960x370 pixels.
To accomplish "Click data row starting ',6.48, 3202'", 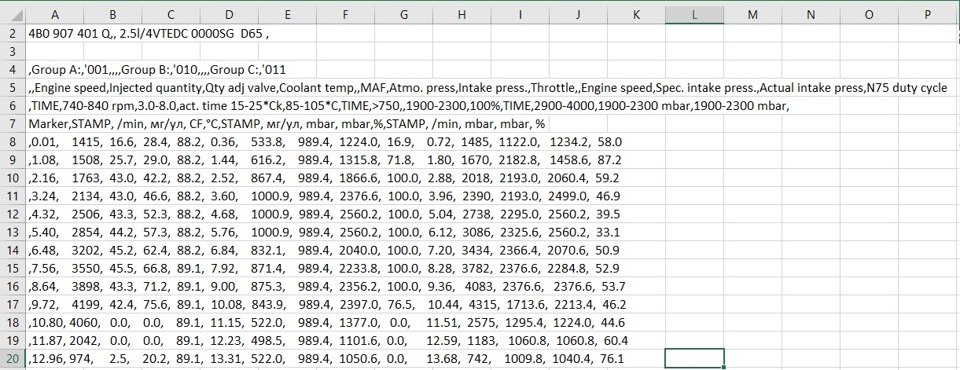I will (324, 250).
